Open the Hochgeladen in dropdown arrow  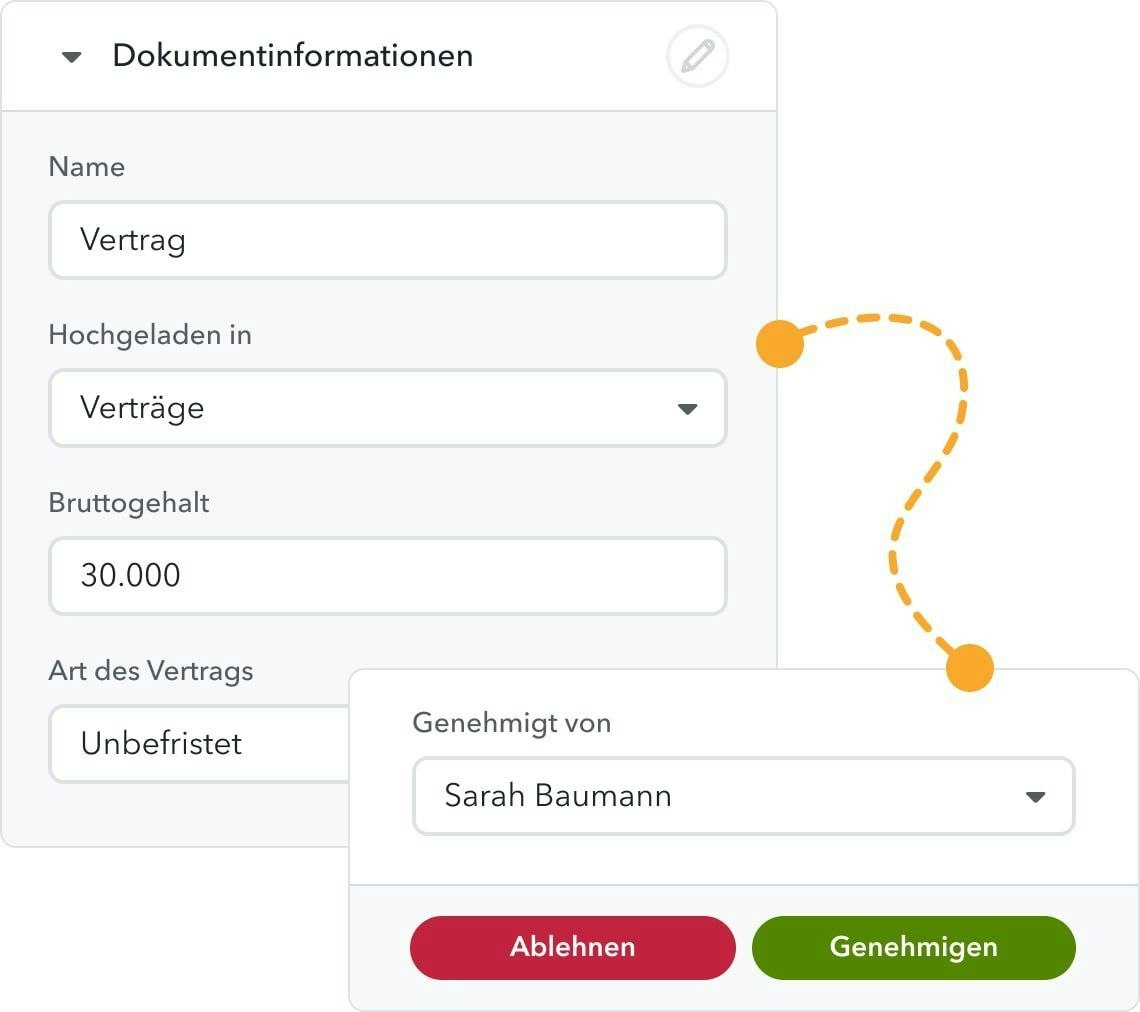(687, 409)
